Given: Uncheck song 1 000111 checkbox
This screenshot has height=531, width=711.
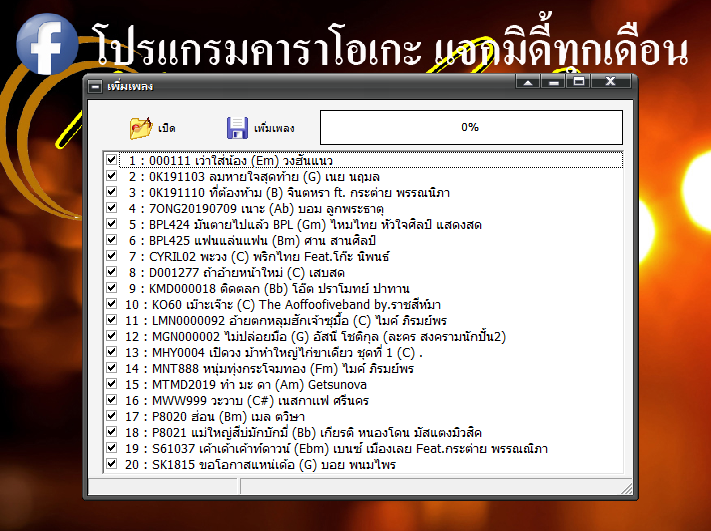Looking at the screenshot, I should pyautogui.click(x=111, y=160).
